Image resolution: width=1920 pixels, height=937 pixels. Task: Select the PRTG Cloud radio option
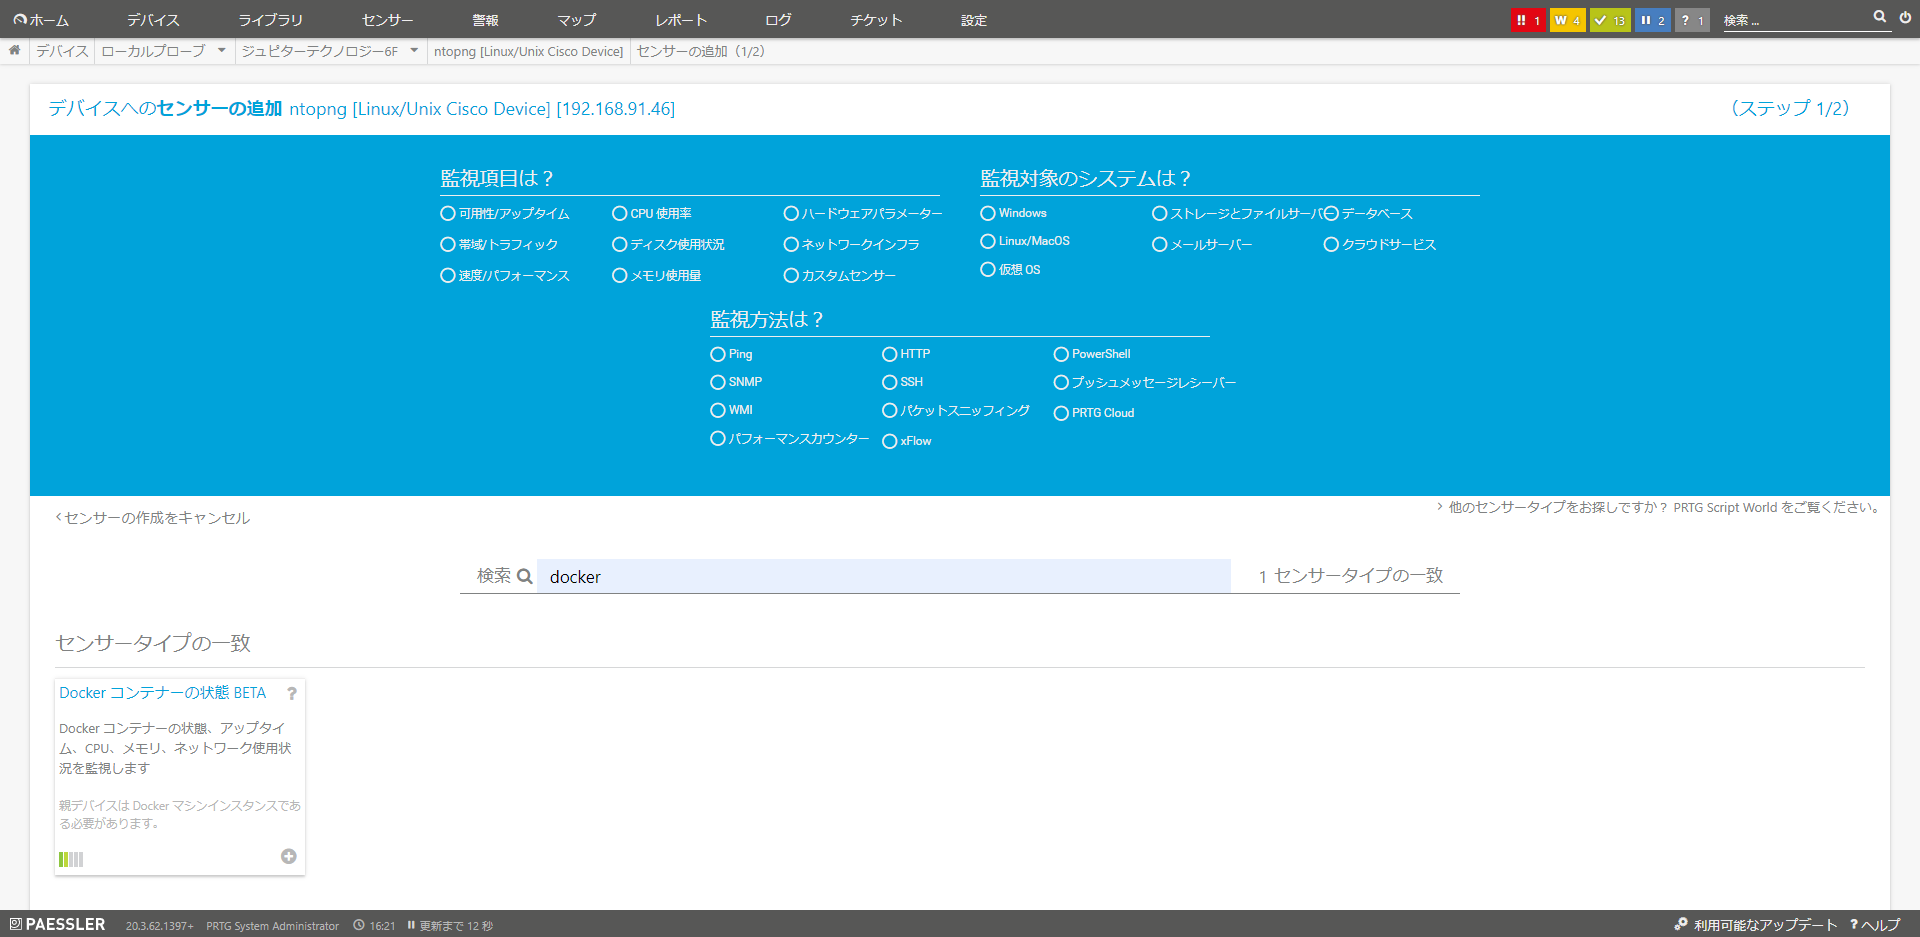(x=1062, y=413)
